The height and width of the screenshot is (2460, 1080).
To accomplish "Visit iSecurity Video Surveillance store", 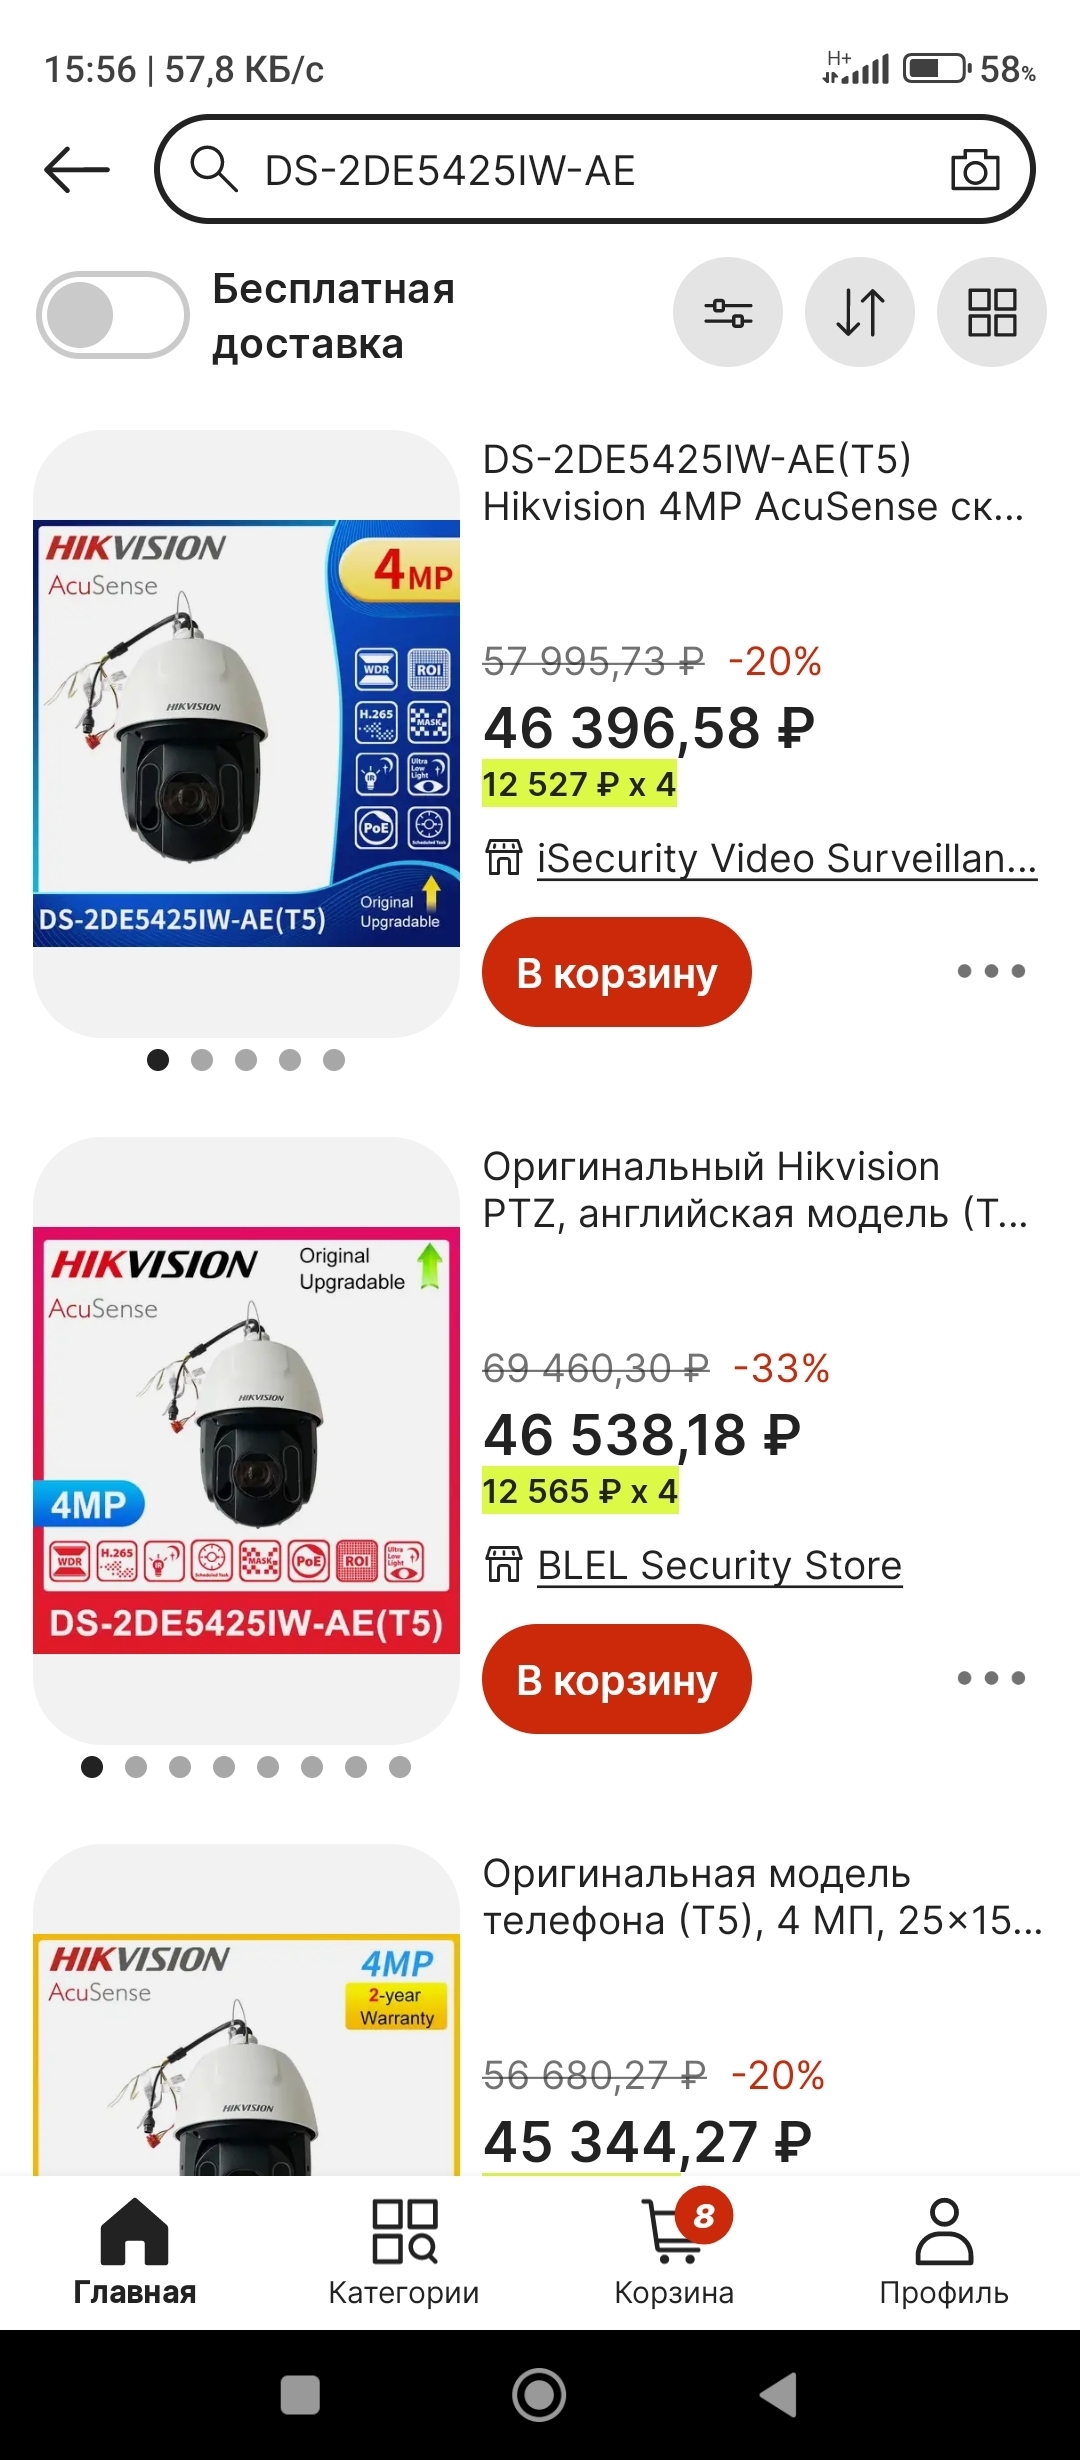I will point(786,859).
